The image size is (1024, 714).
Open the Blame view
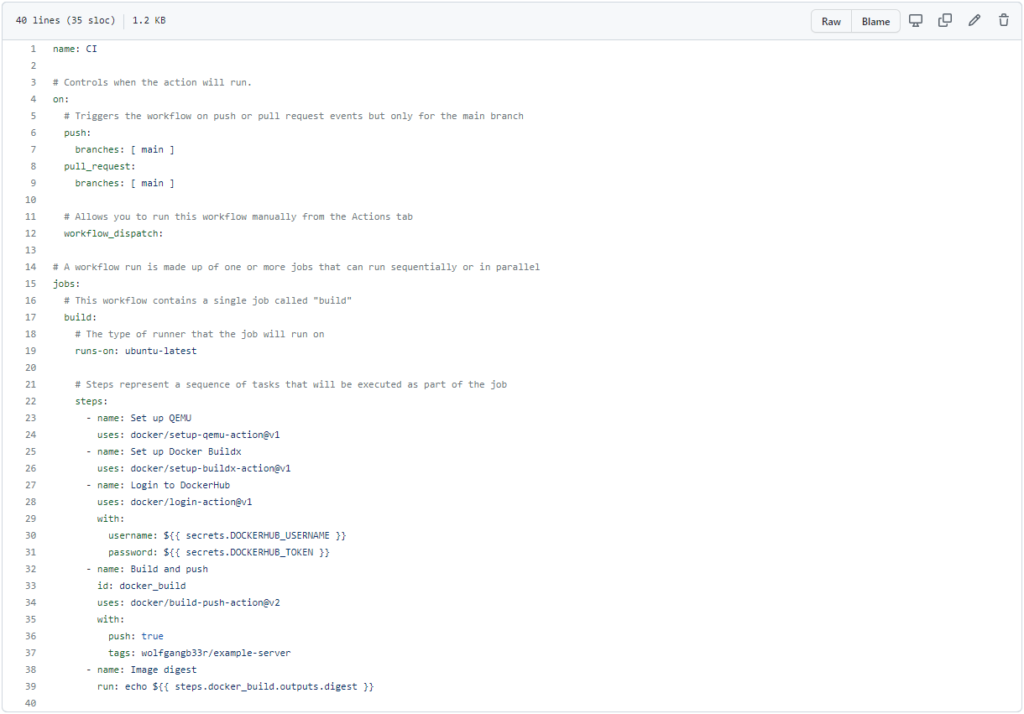(x=875, y=22)
